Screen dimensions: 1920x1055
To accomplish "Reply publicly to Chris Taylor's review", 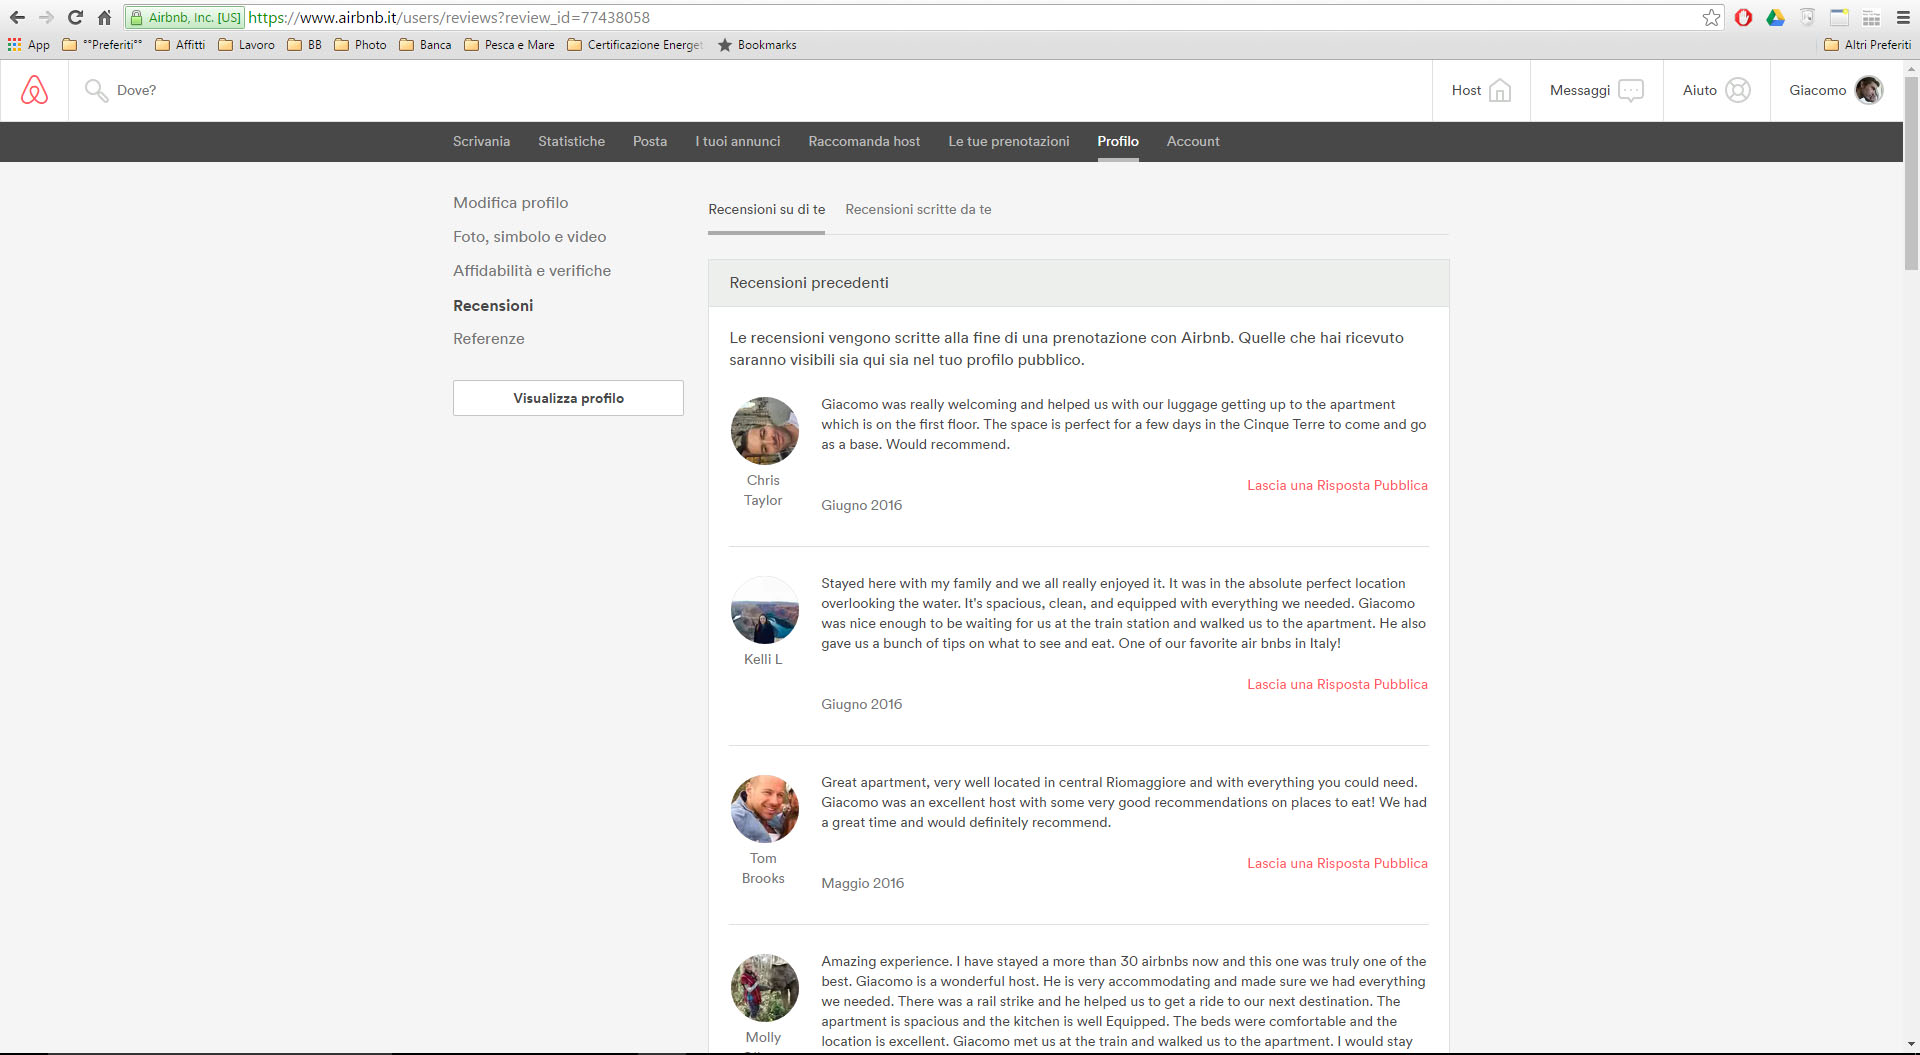I will tap(1336, 485).
